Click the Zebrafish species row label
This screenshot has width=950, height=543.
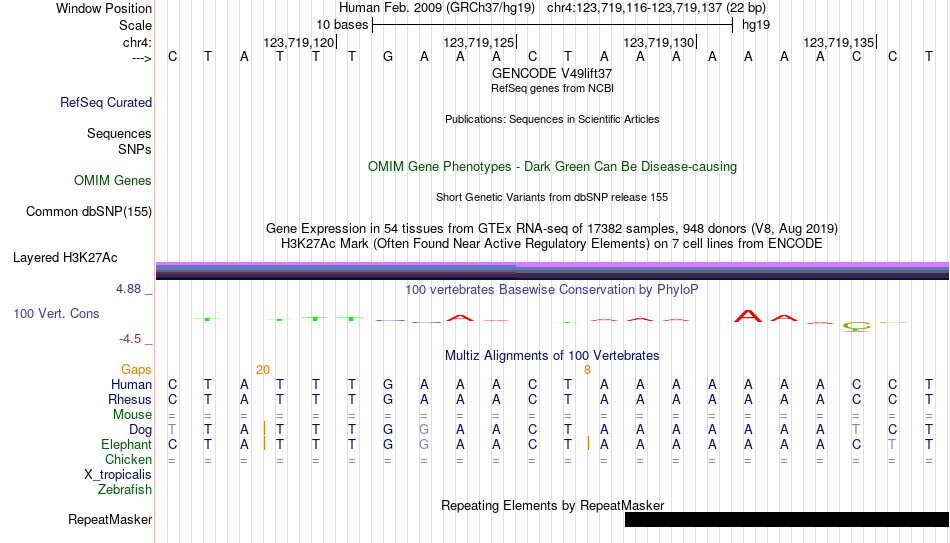coord(125,489)
